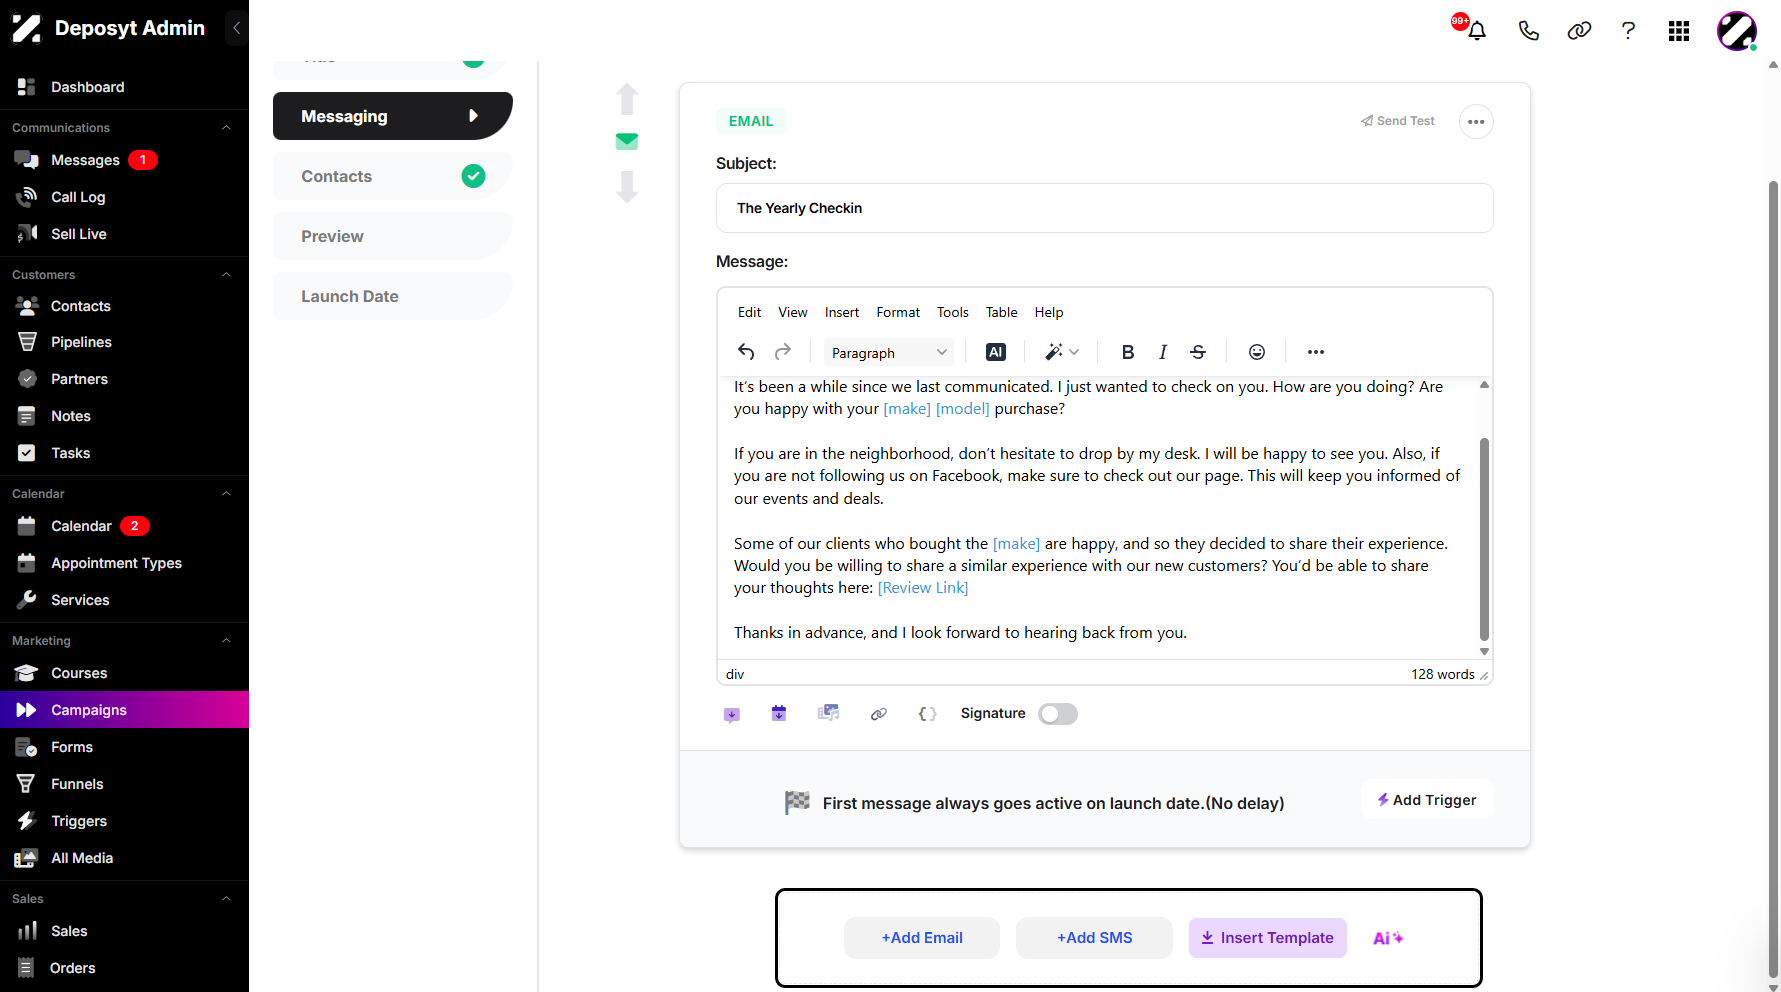Collapse the sidebar with chevron

(x=237, y=28)
